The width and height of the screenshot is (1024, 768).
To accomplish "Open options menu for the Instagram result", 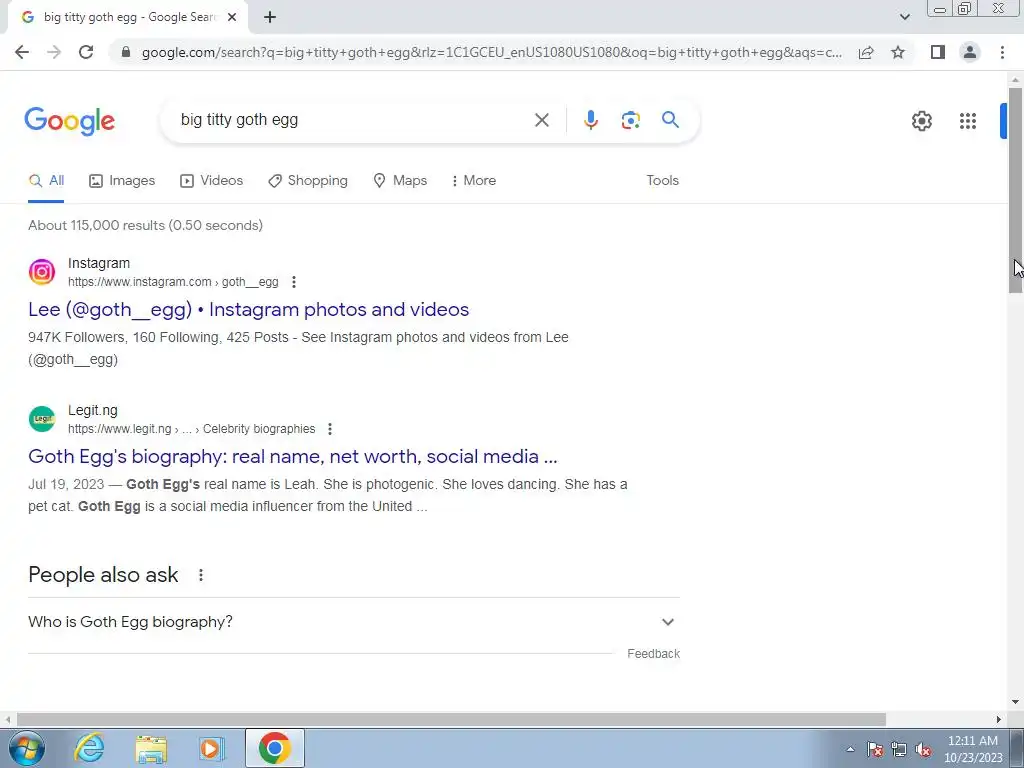I will [294, 282].
